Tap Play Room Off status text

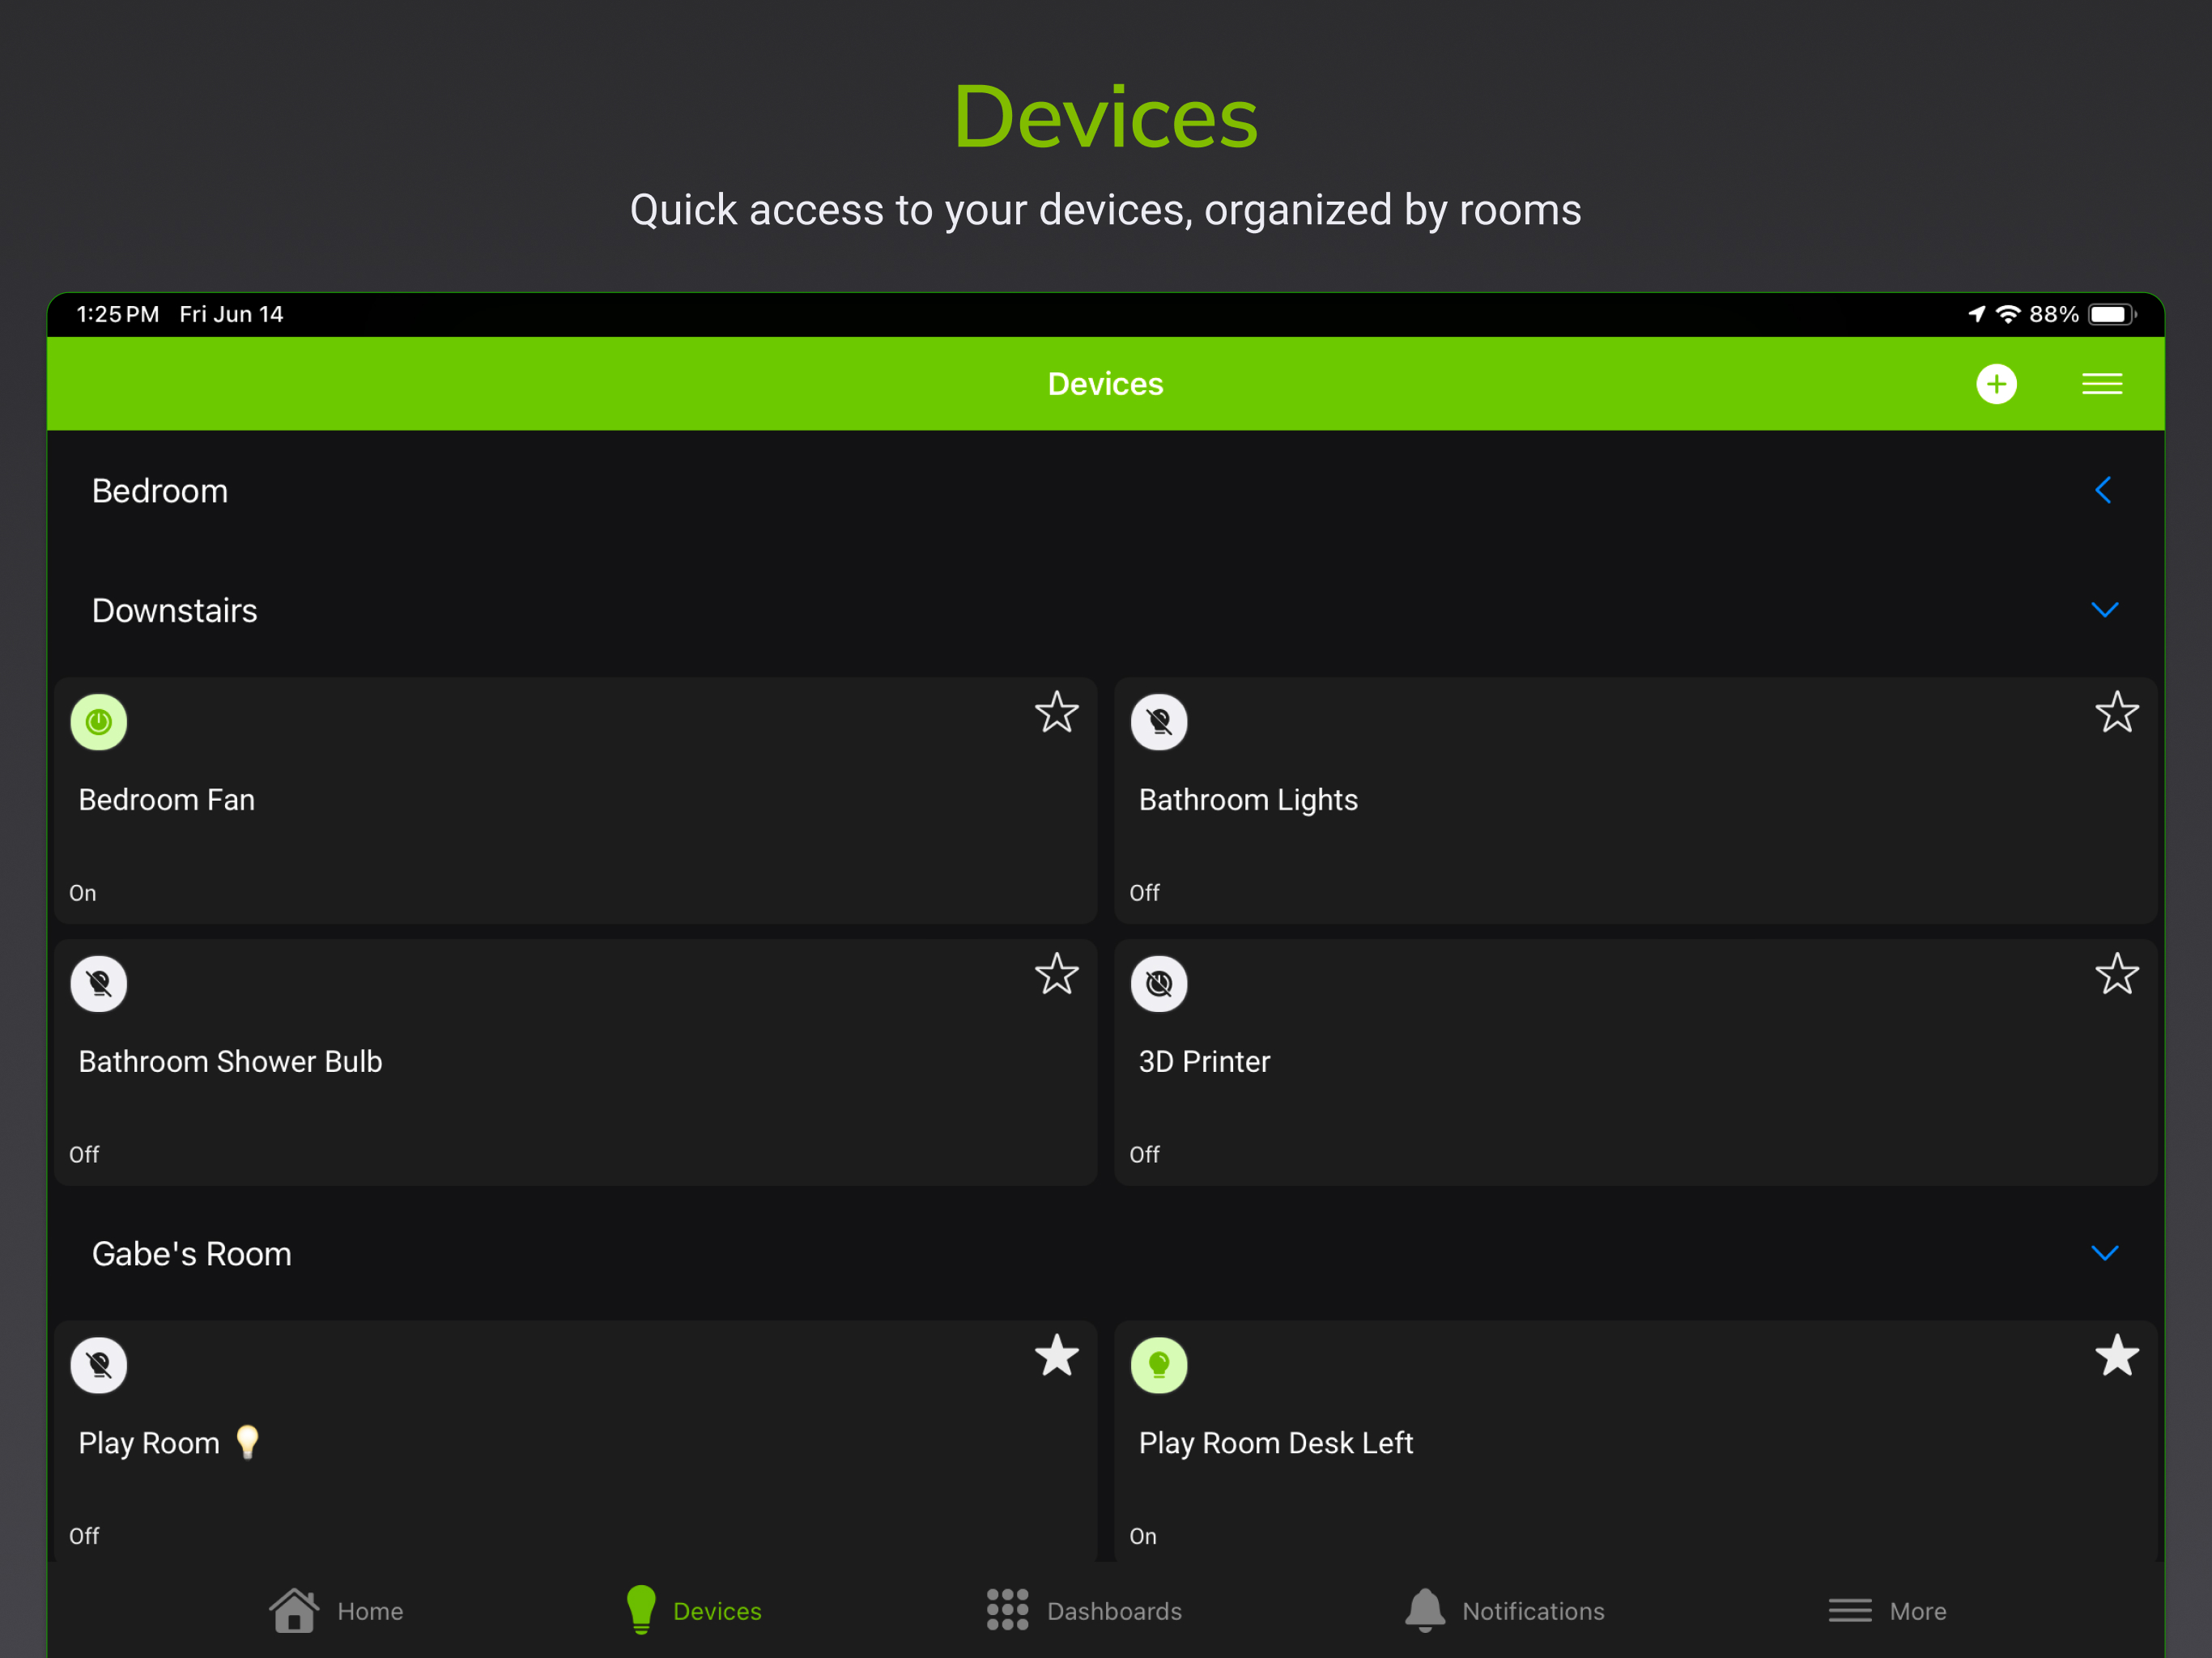pos(84,1536)
